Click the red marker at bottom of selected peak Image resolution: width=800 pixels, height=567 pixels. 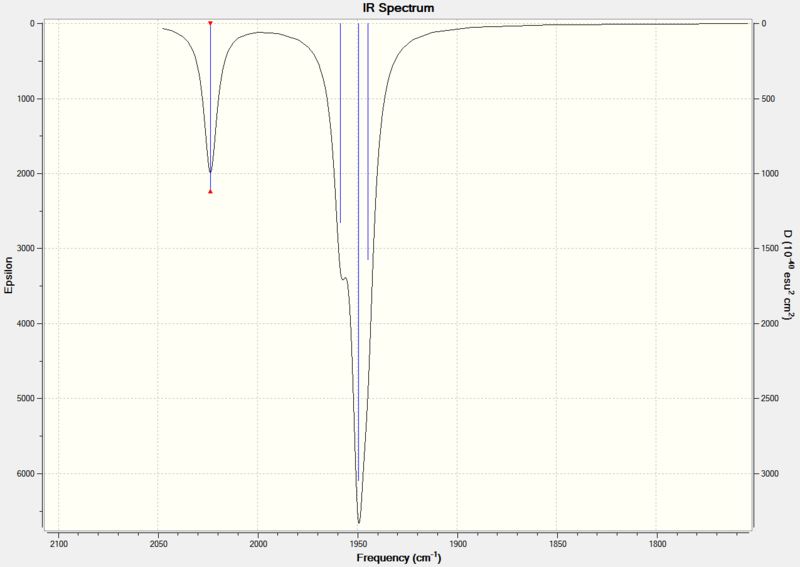(x=210, y=192)
